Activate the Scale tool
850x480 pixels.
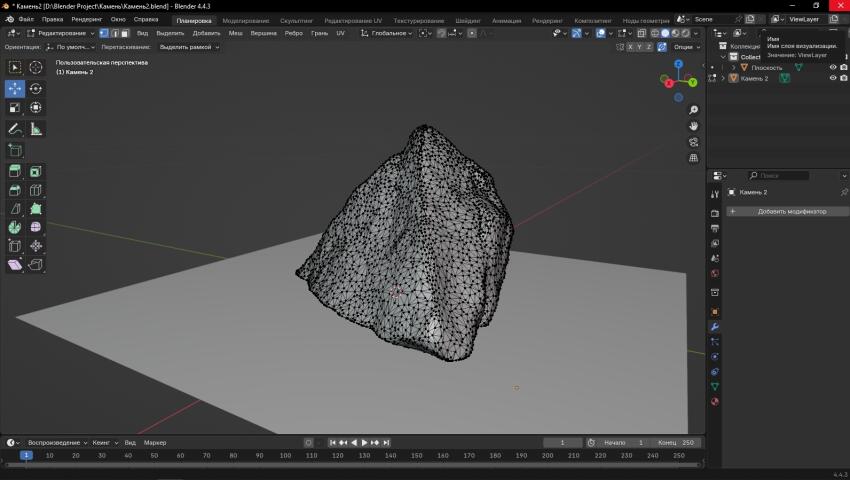[15, 107]
